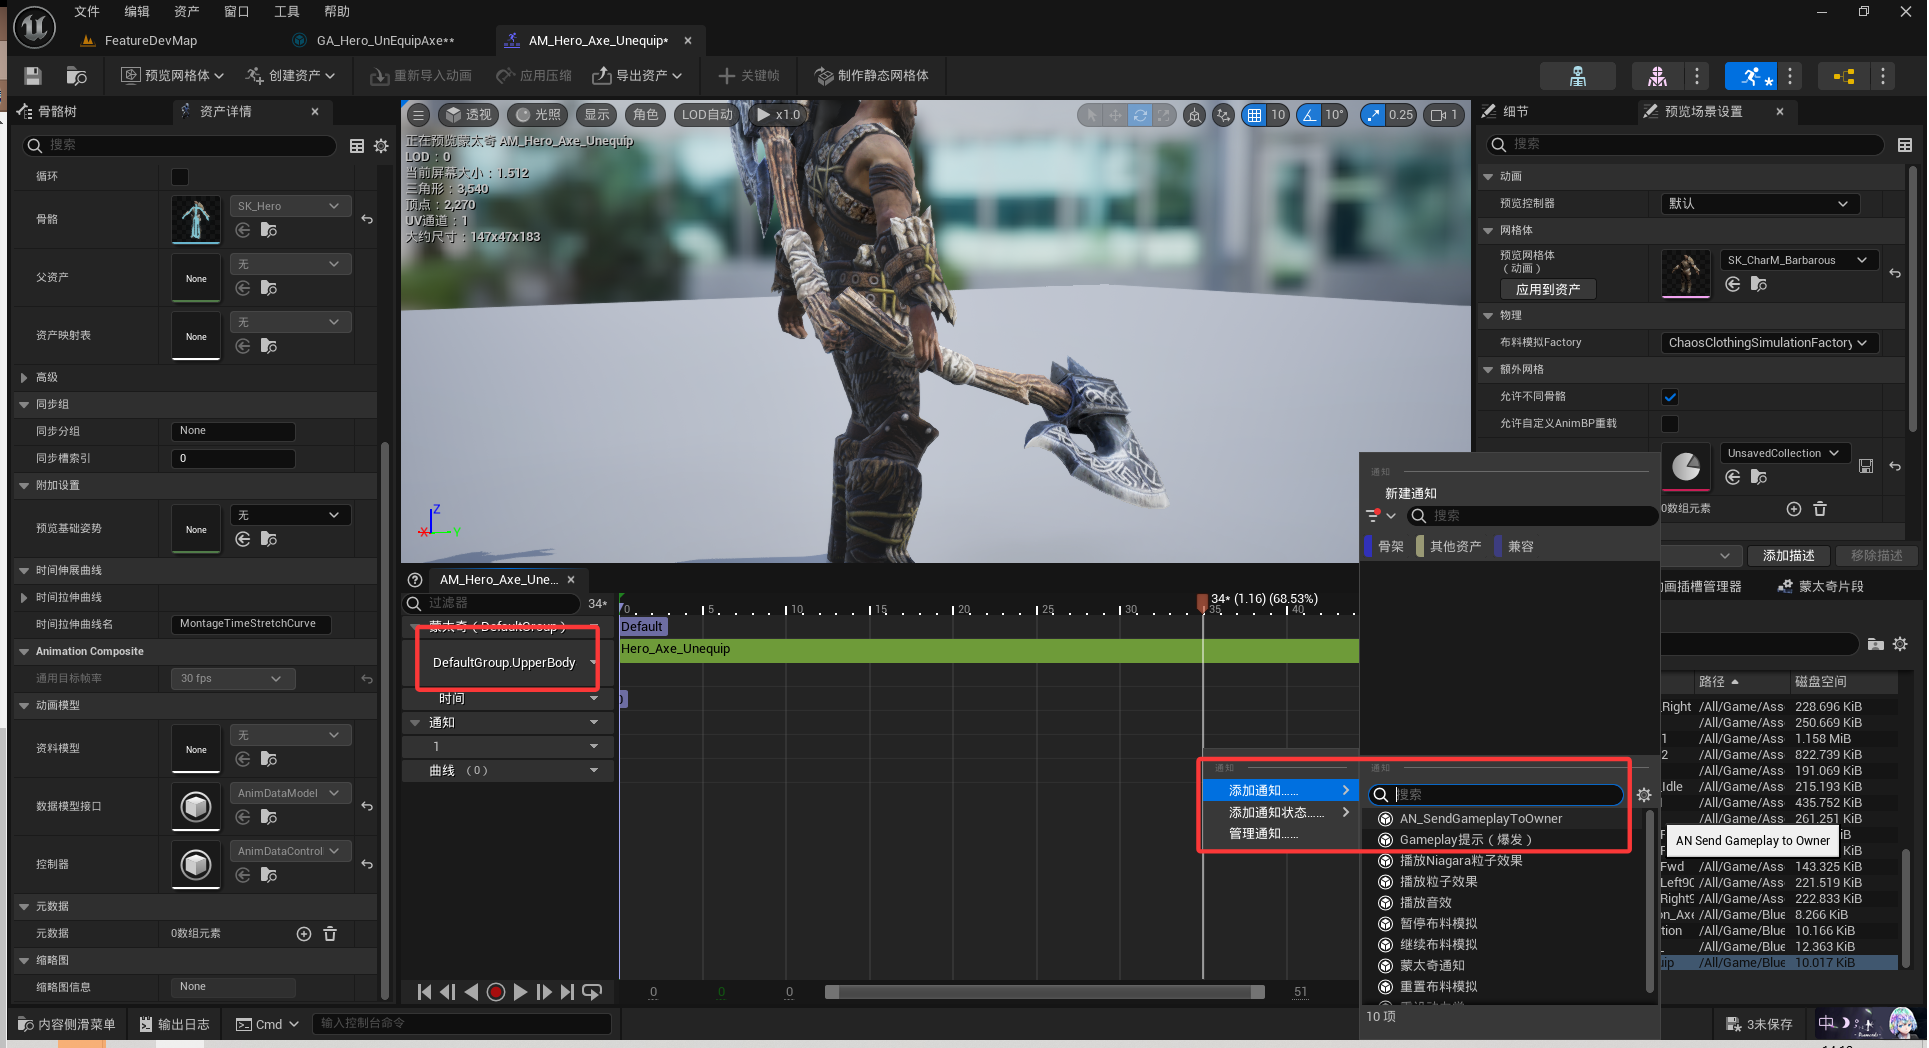The width and height of the screenshot is (1929, 1048).
Task: Reset skeleton property to default arrow
Action: coord(367,219)
